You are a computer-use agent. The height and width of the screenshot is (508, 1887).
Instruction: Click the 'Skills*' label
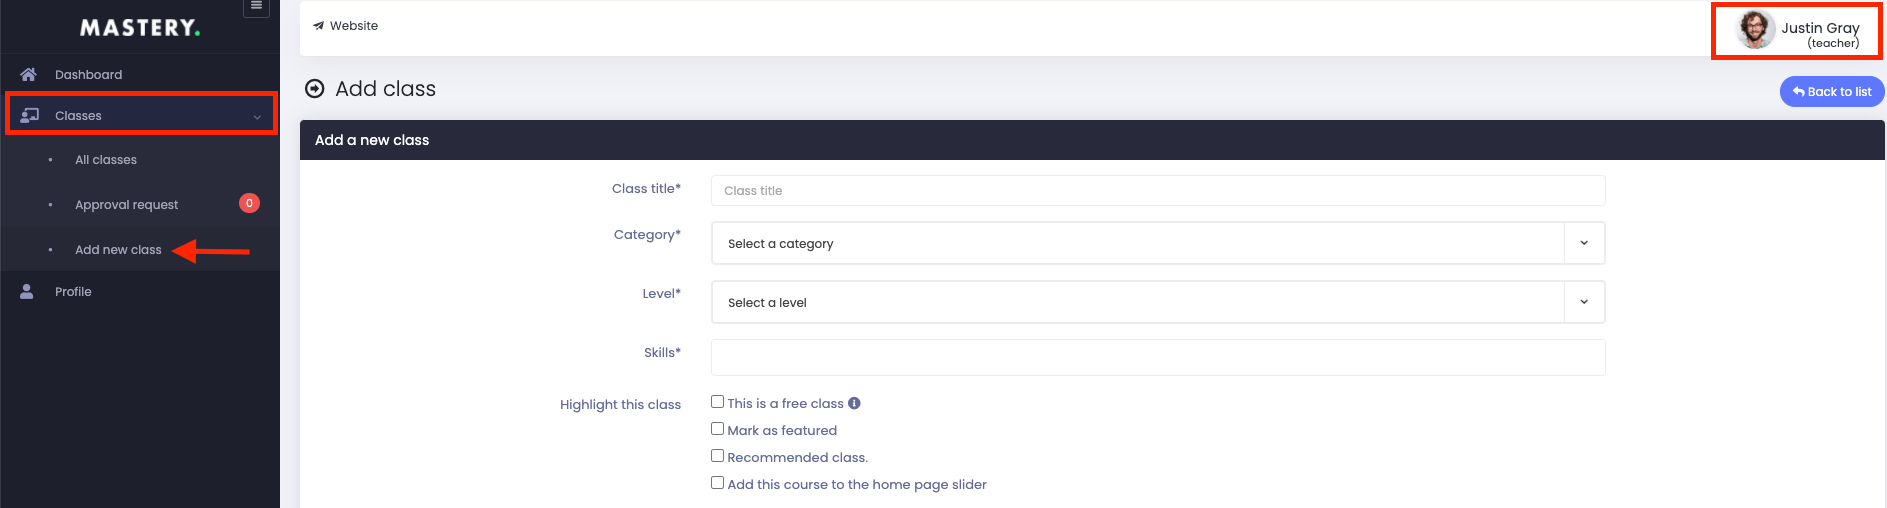coord(662,352)
